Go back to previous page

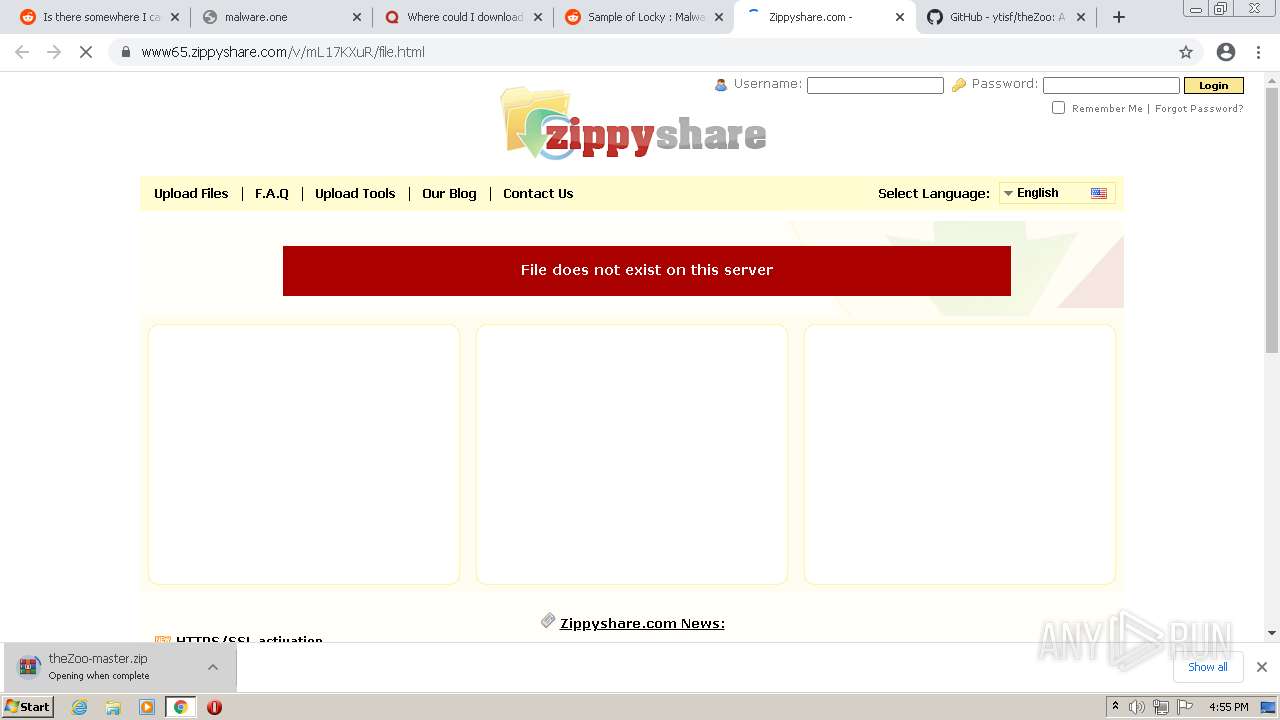click(22, 52)
